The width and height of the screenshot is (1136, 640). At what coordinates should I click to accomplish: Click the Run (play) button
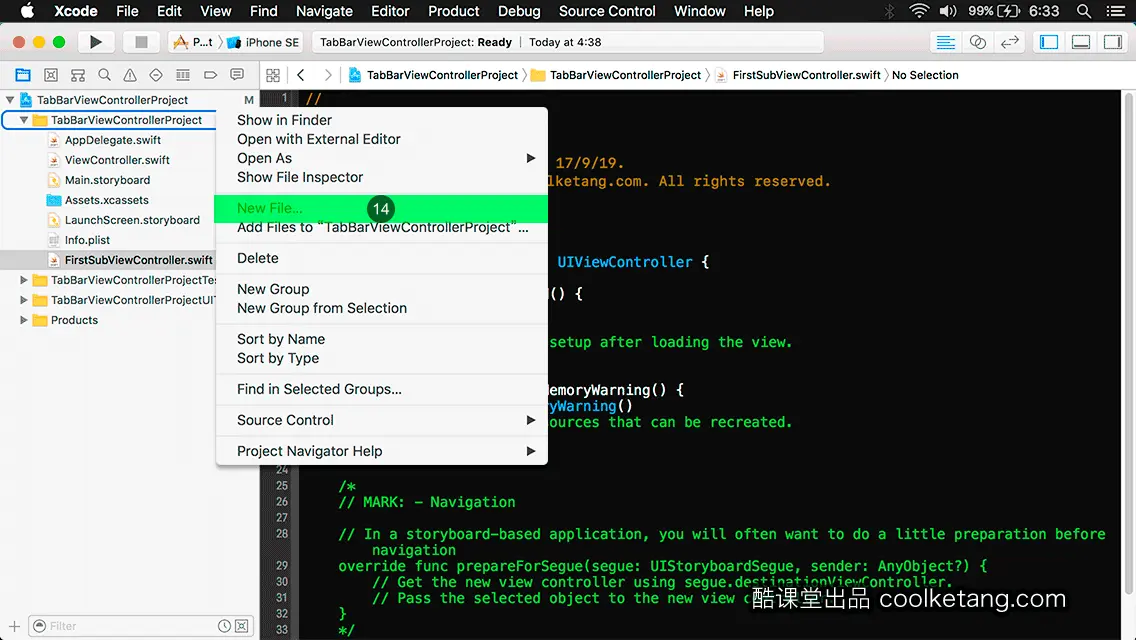pyautogui.click(x=96, y=42)
